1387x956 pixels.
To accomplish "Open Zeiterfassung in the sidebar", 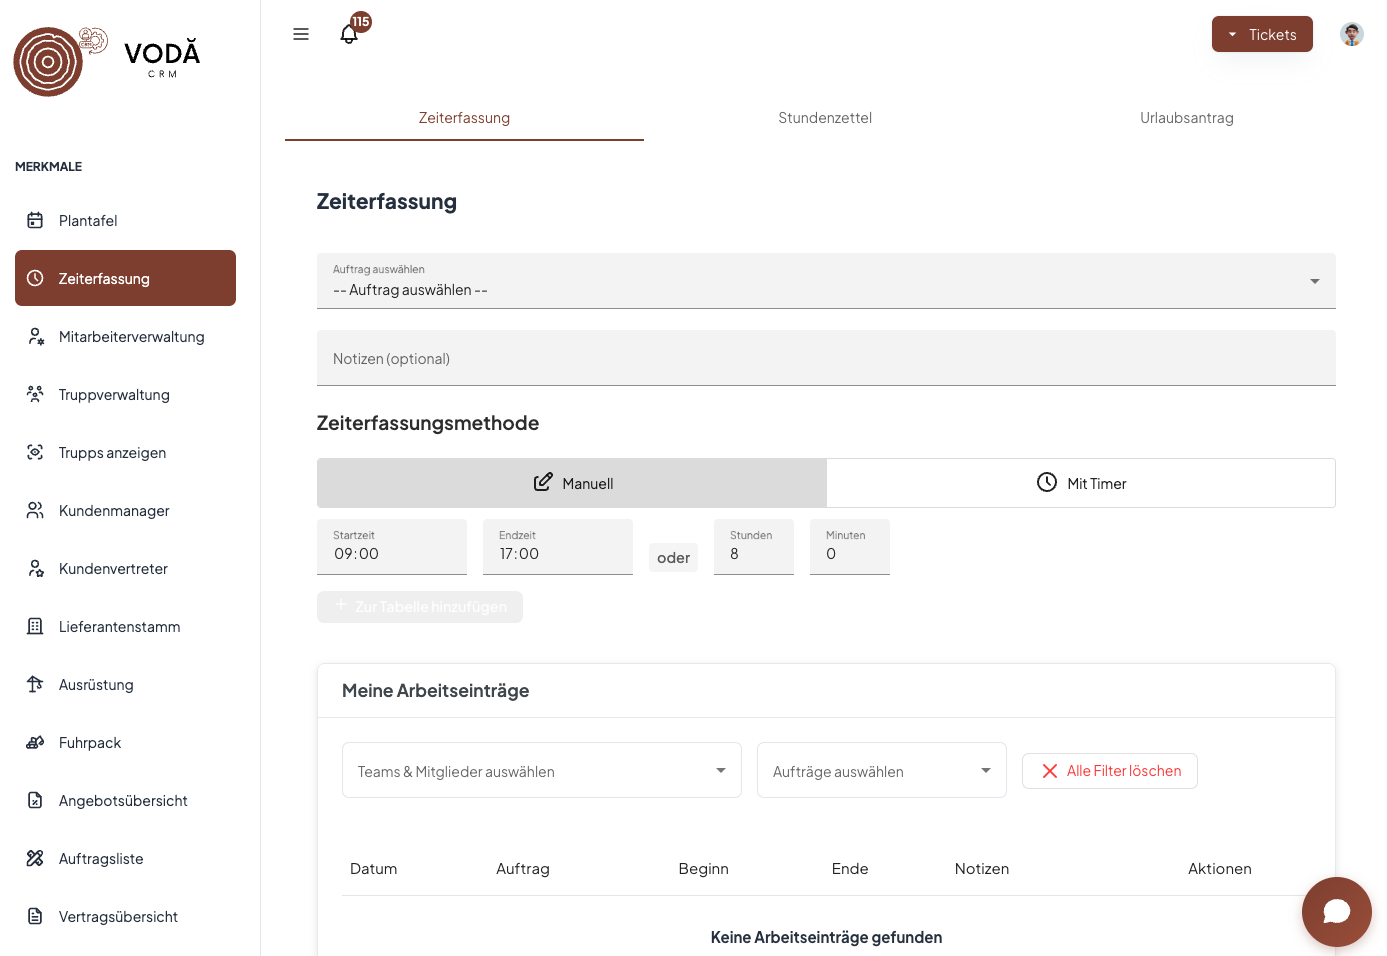I will (125, 278).
